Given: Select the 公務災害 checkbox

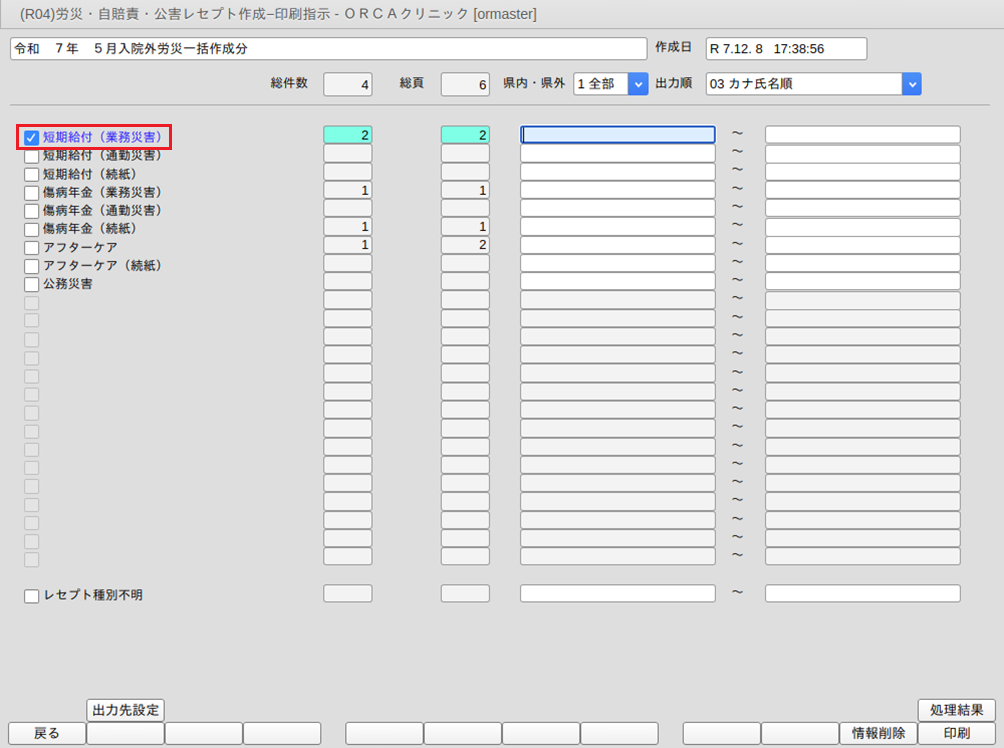Looking at the screenshot, I should (x=32, y=284).
